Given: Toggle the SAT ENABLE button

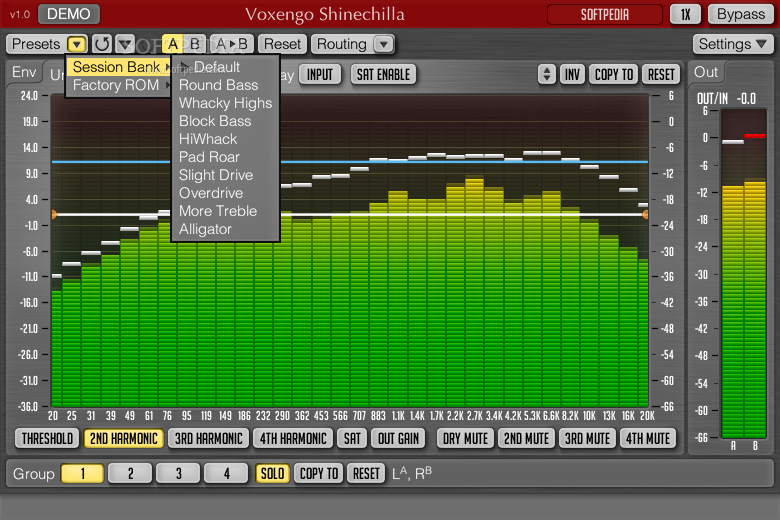Looking at the screenshot, I should [x=383, y=75].
